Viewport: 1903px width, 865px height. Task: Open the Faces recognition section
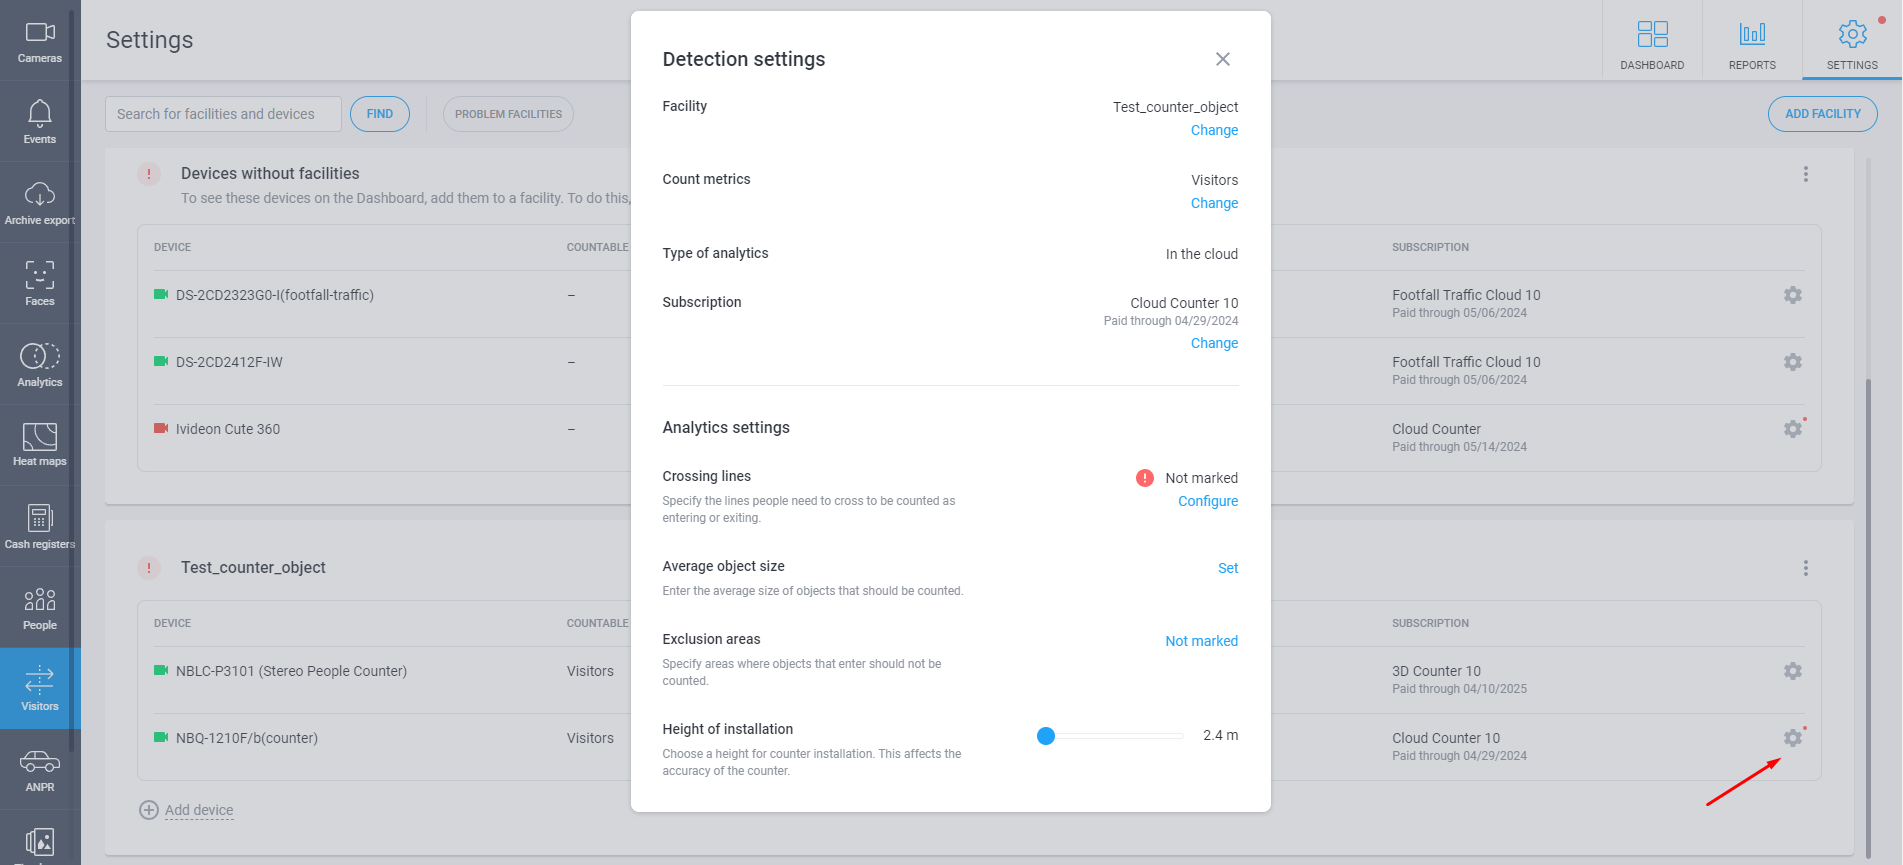pyautogui.click(x=40, y=284)
